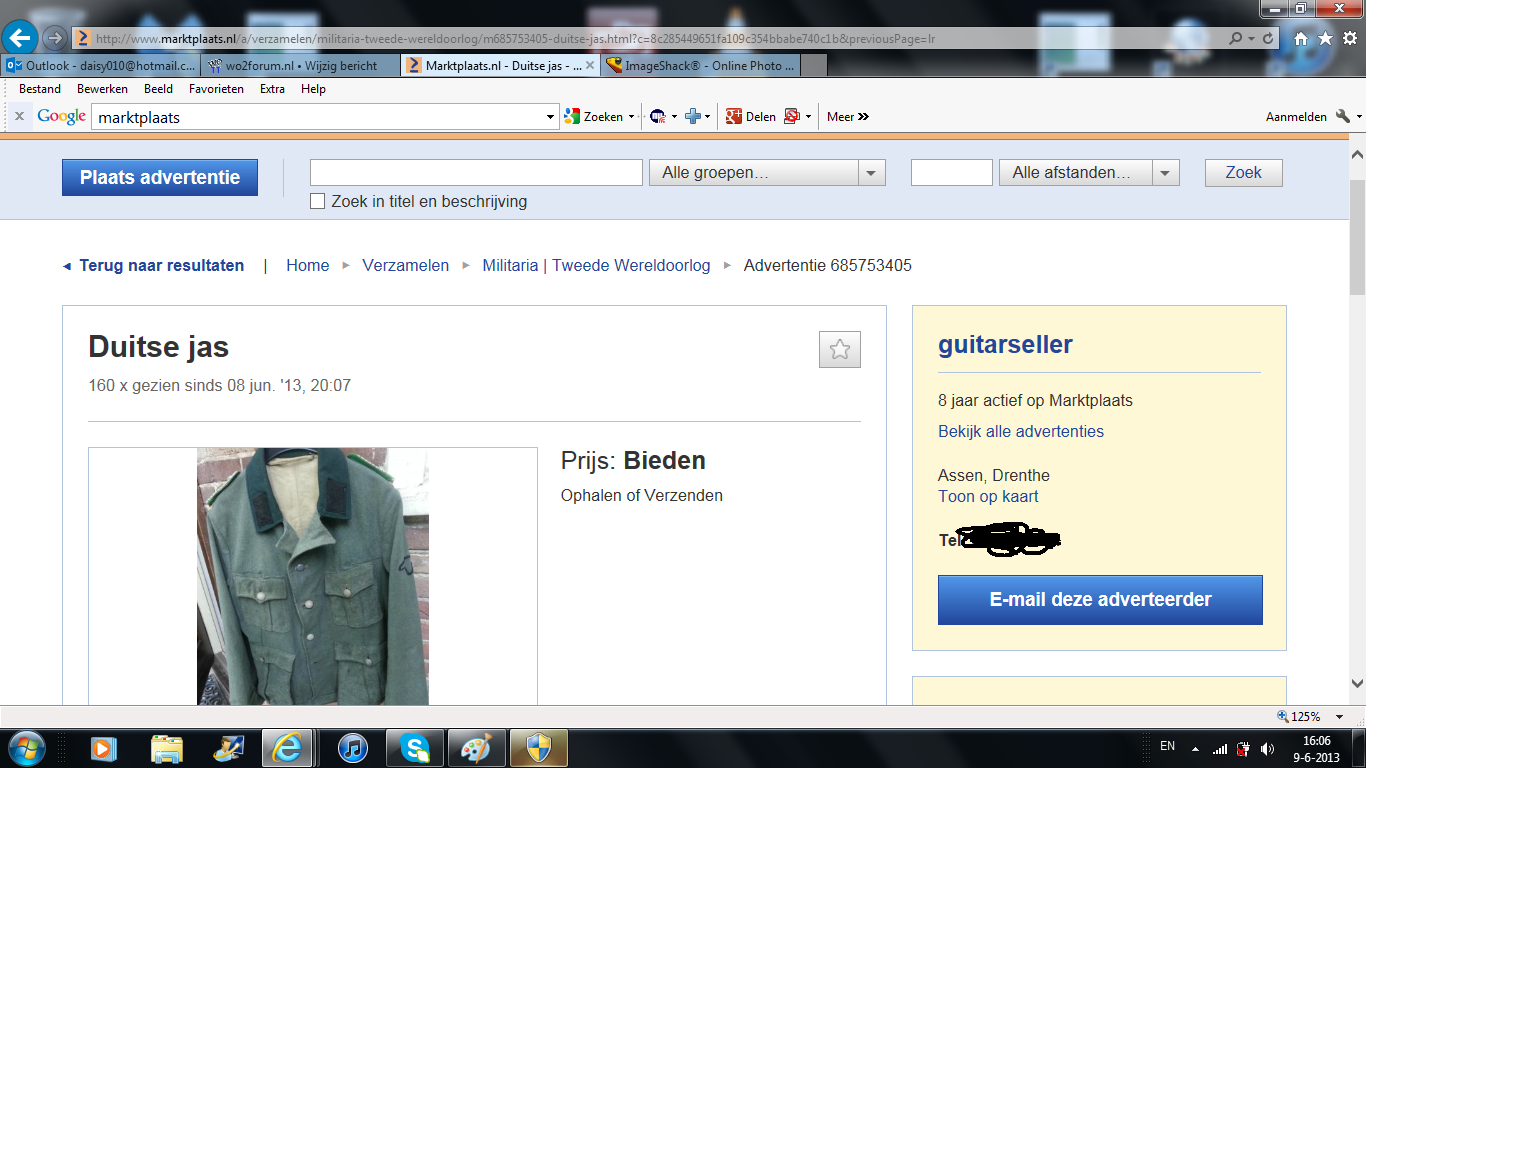1536x1152 pixels.
Task: Launch iTunes from the taskbar
Action: [x=352, y=748]
